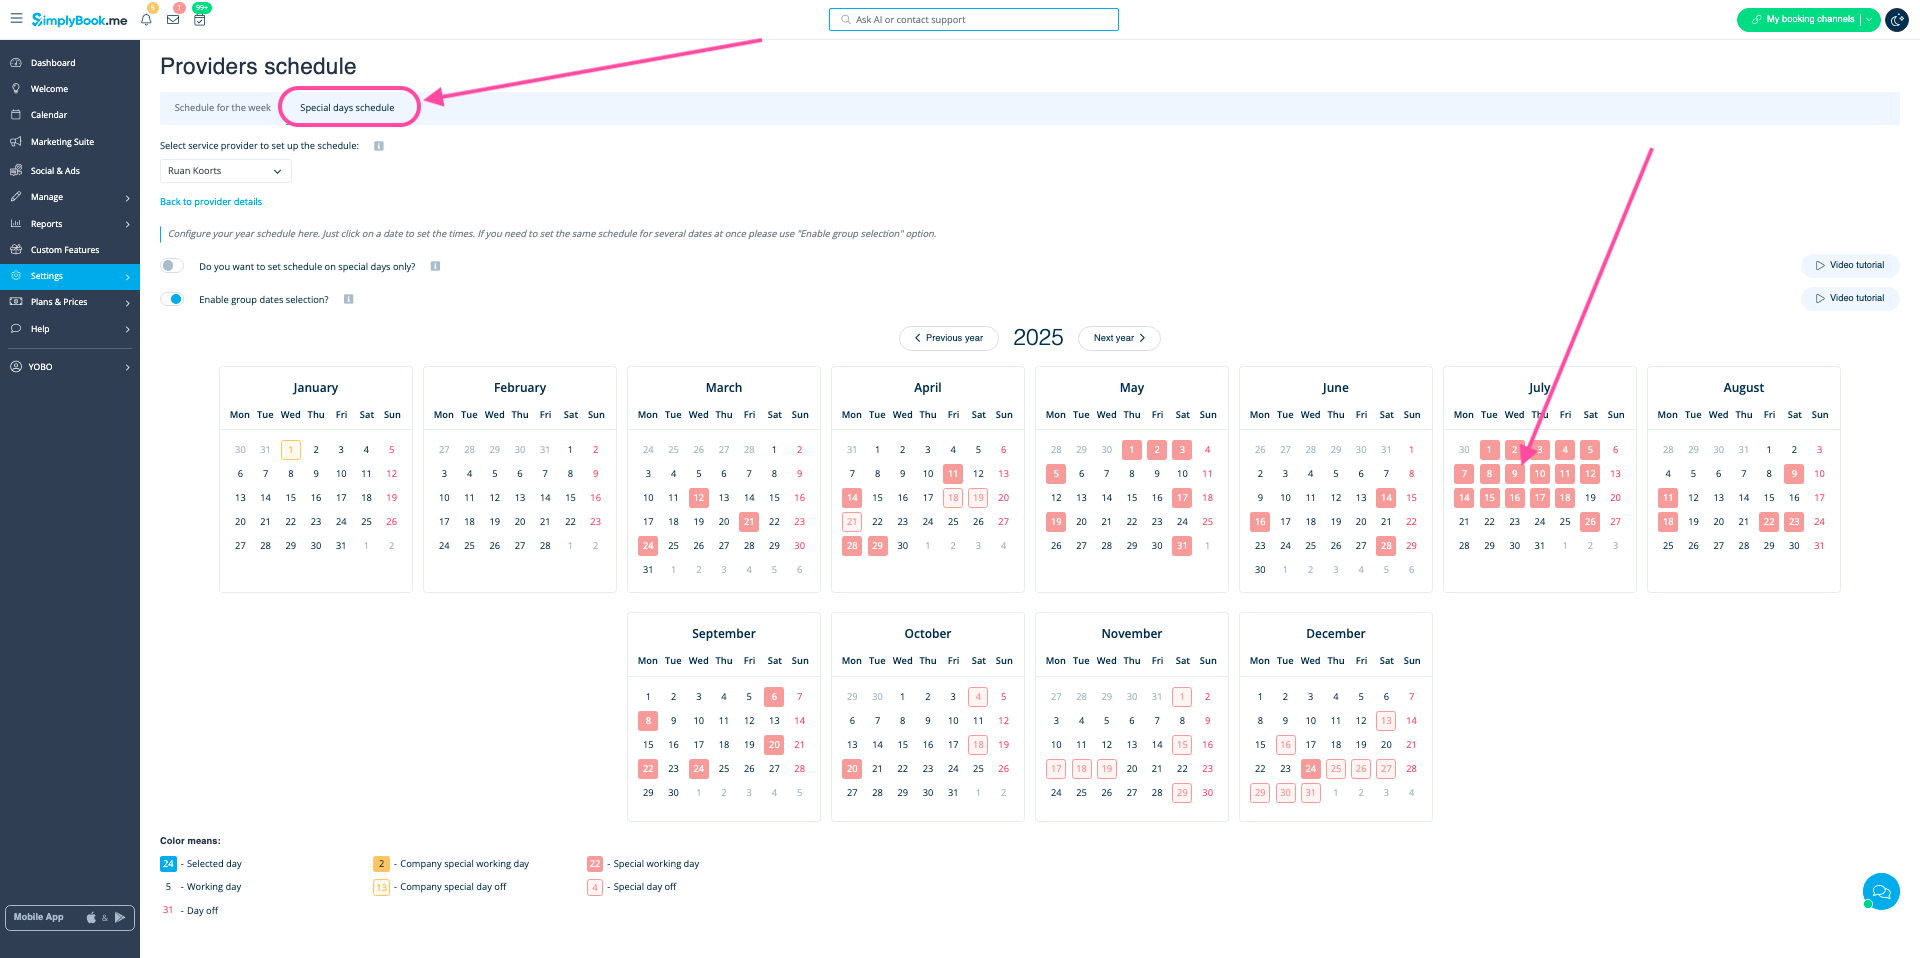Switch to Schedule for the week tab
1920x958 pixels.
222,108
